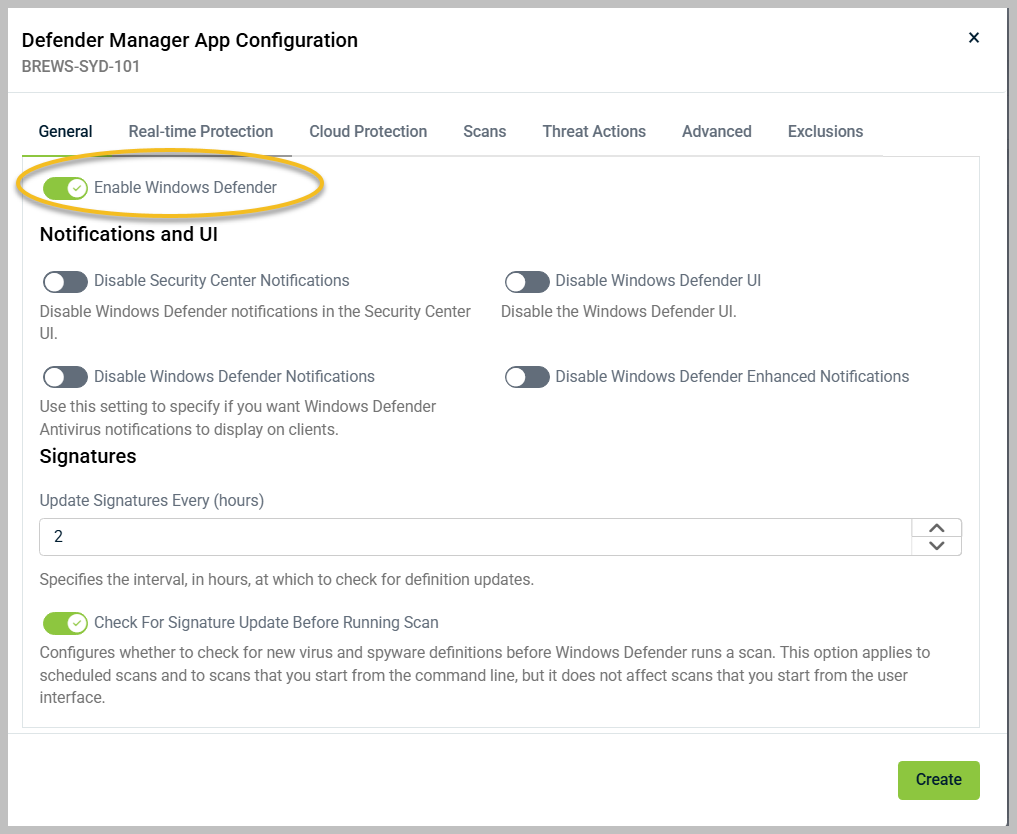The image size is (1017, 834).
Task: Close the Defender Manager App Configuration dialog
Action: (x=973, y=37)
